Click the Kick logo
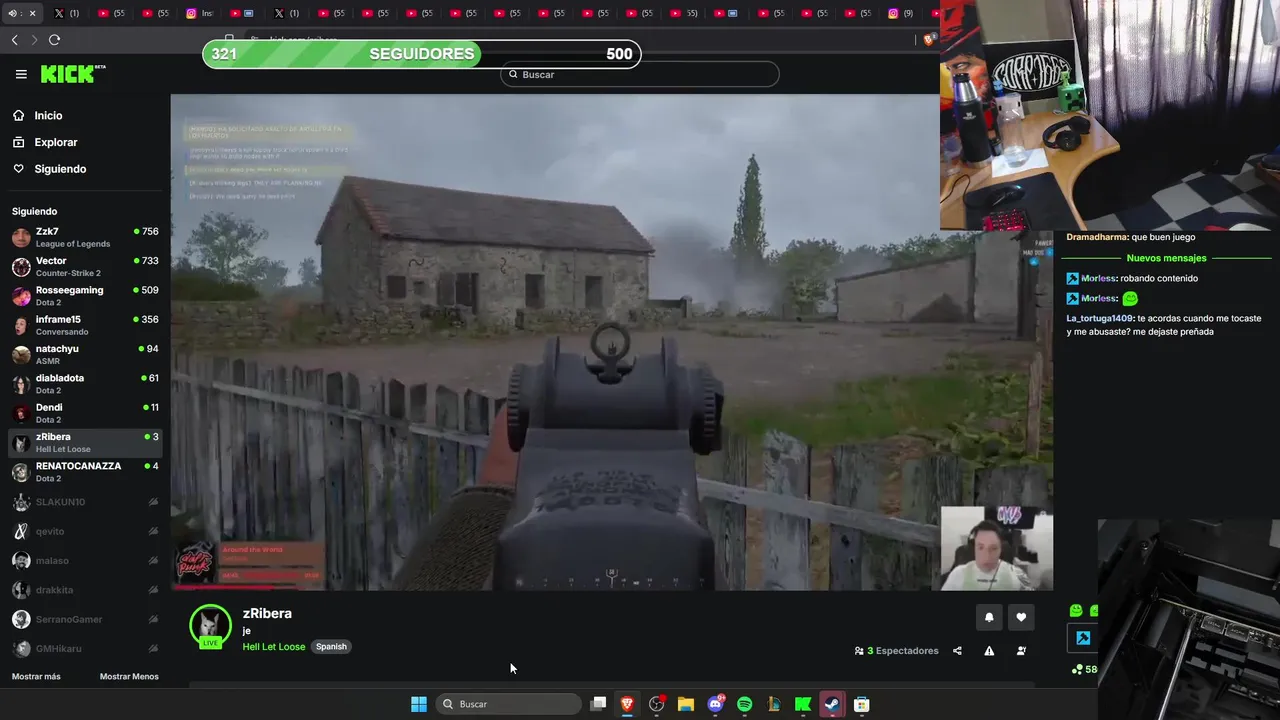Screen dimensions: 1280x720 point(72,74)
